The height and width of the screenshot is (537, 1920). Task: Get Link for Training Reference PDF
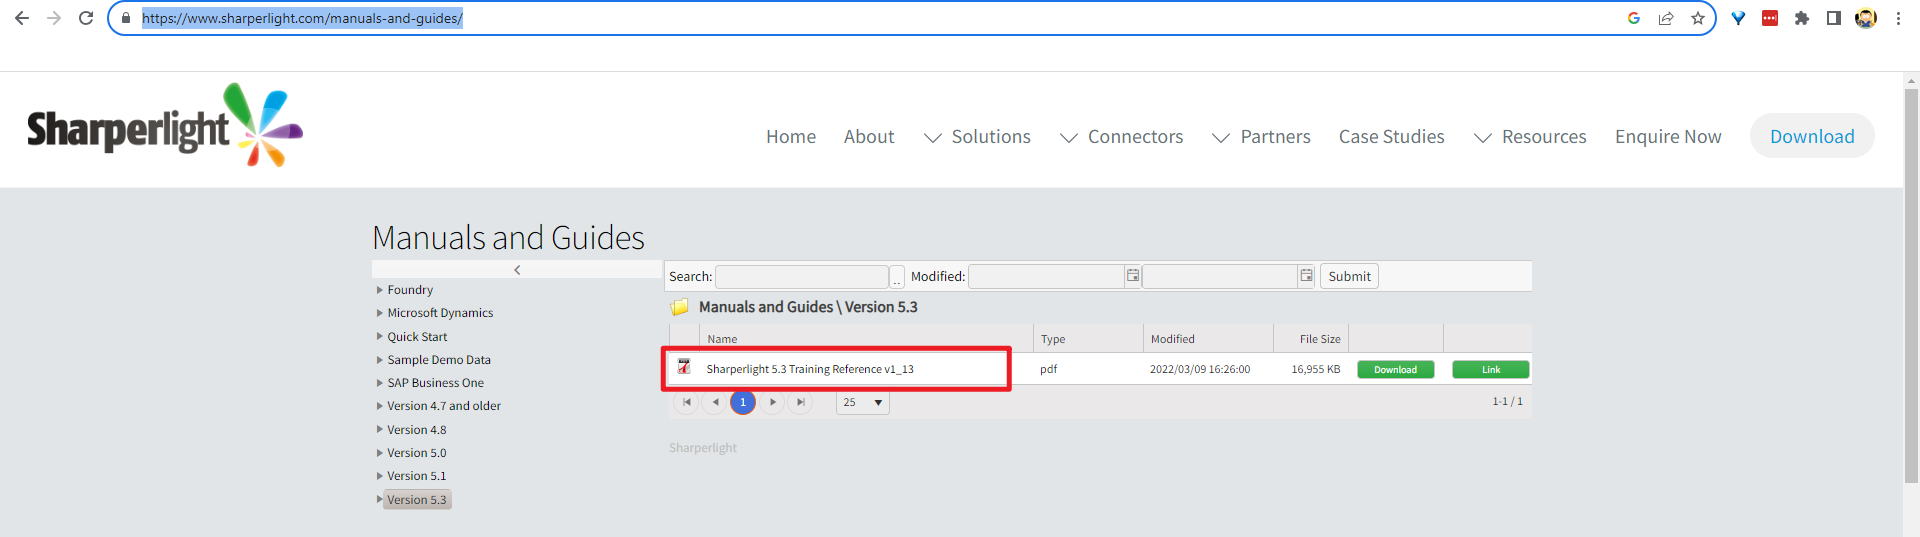coord(1491,370)
